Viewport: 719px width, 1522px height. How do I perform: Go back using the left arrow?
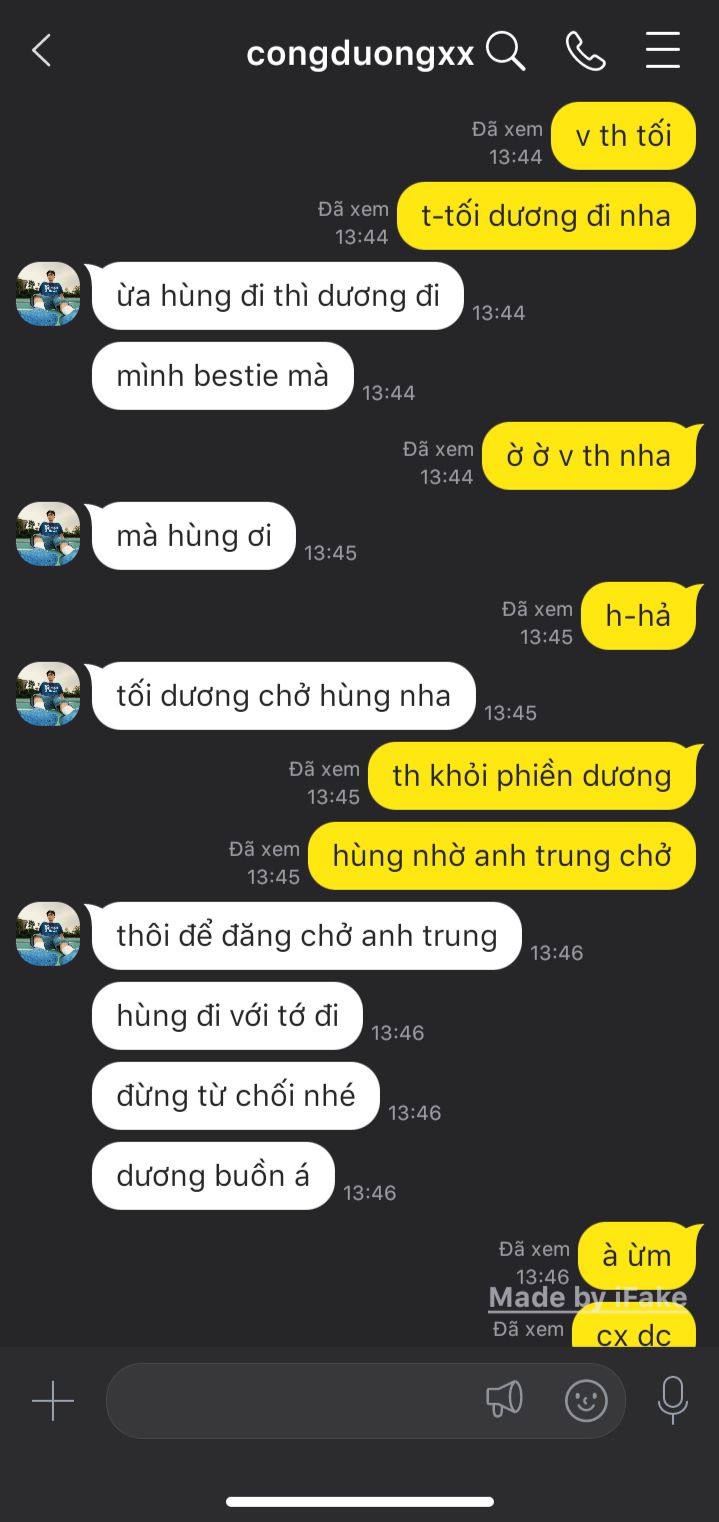pos(41,50)
